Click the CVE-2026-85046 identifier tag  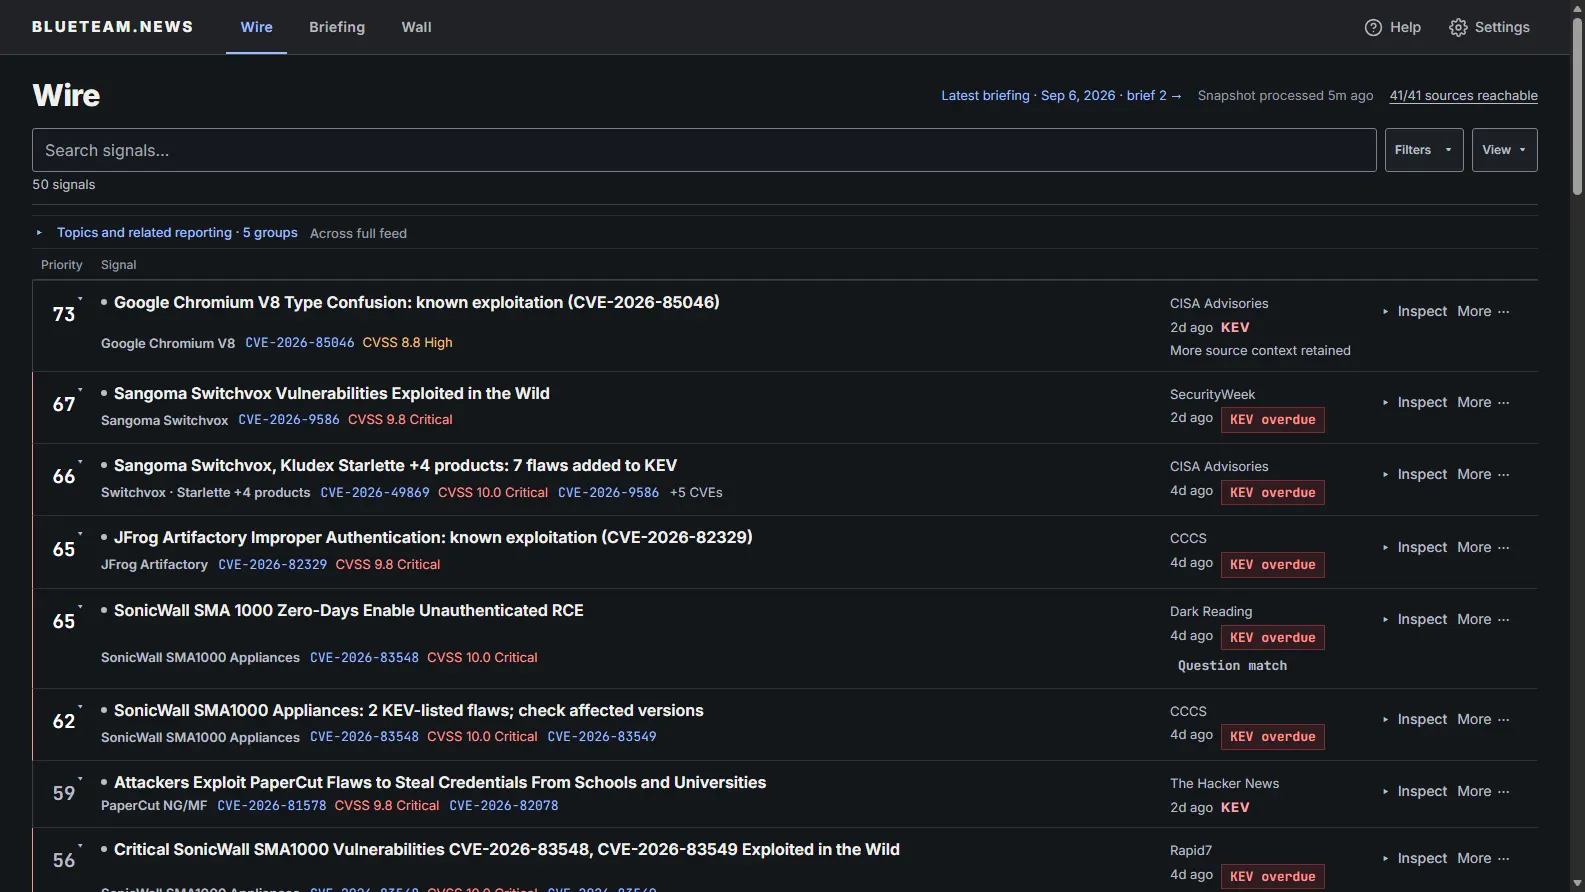[x=300, y=342]
